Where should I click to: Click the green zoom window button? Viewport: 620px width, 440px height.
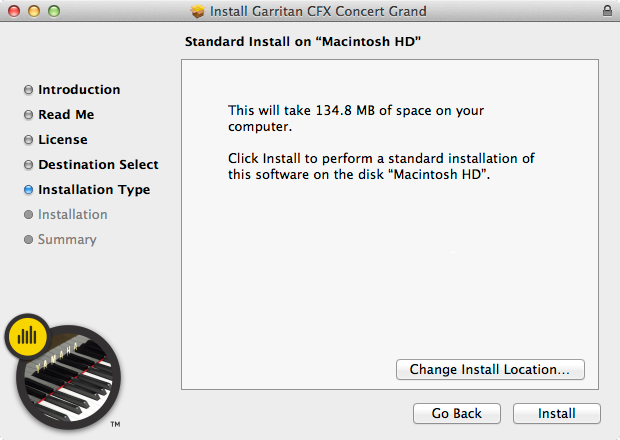click(x=54, y=11)
